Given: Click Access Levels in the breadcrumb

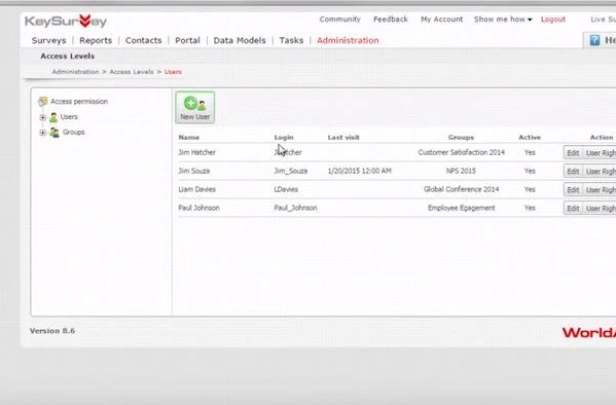Looking at the screenshot, I should point(131,72).
